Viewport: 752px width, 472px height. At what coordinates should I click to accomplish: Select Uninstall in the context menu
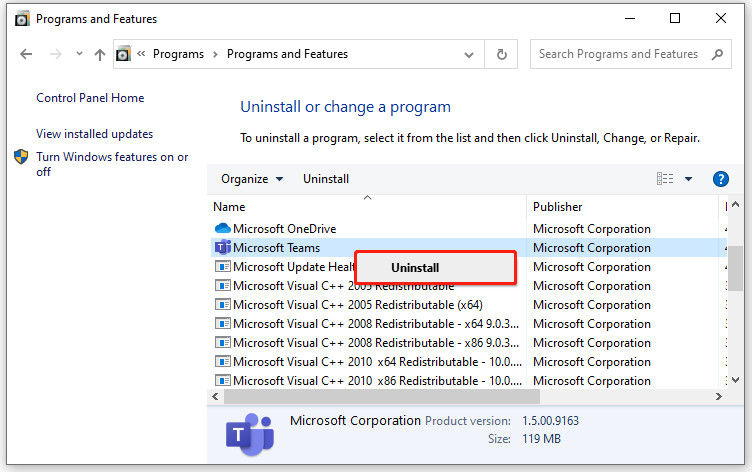coord(435,268)
